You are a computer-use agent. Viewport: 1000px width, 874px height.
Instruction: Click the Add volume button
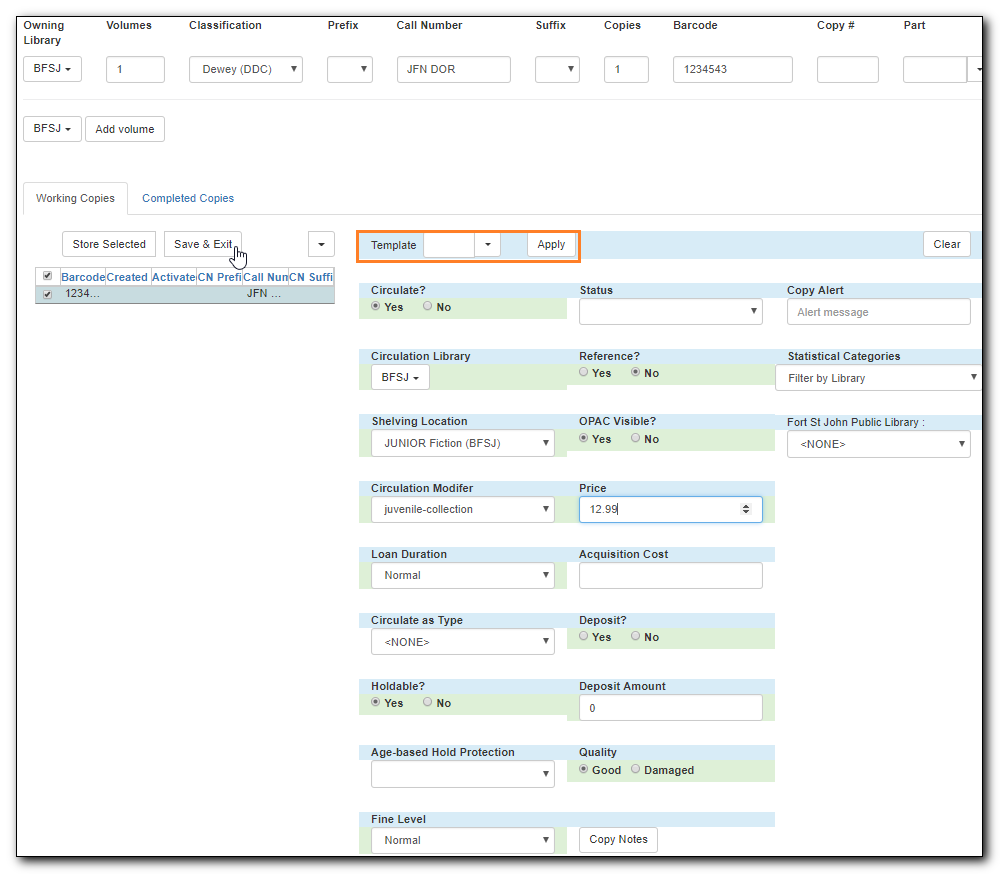pos(125,129)
